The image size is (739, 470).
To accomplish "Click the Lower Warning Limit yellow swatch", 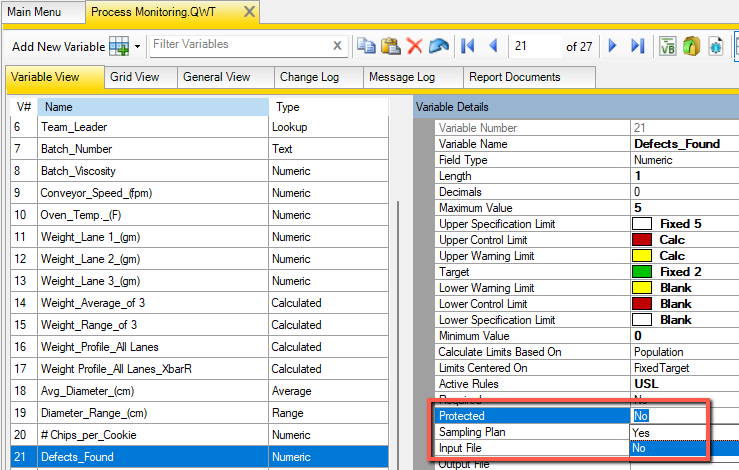I will coord(641,288).
